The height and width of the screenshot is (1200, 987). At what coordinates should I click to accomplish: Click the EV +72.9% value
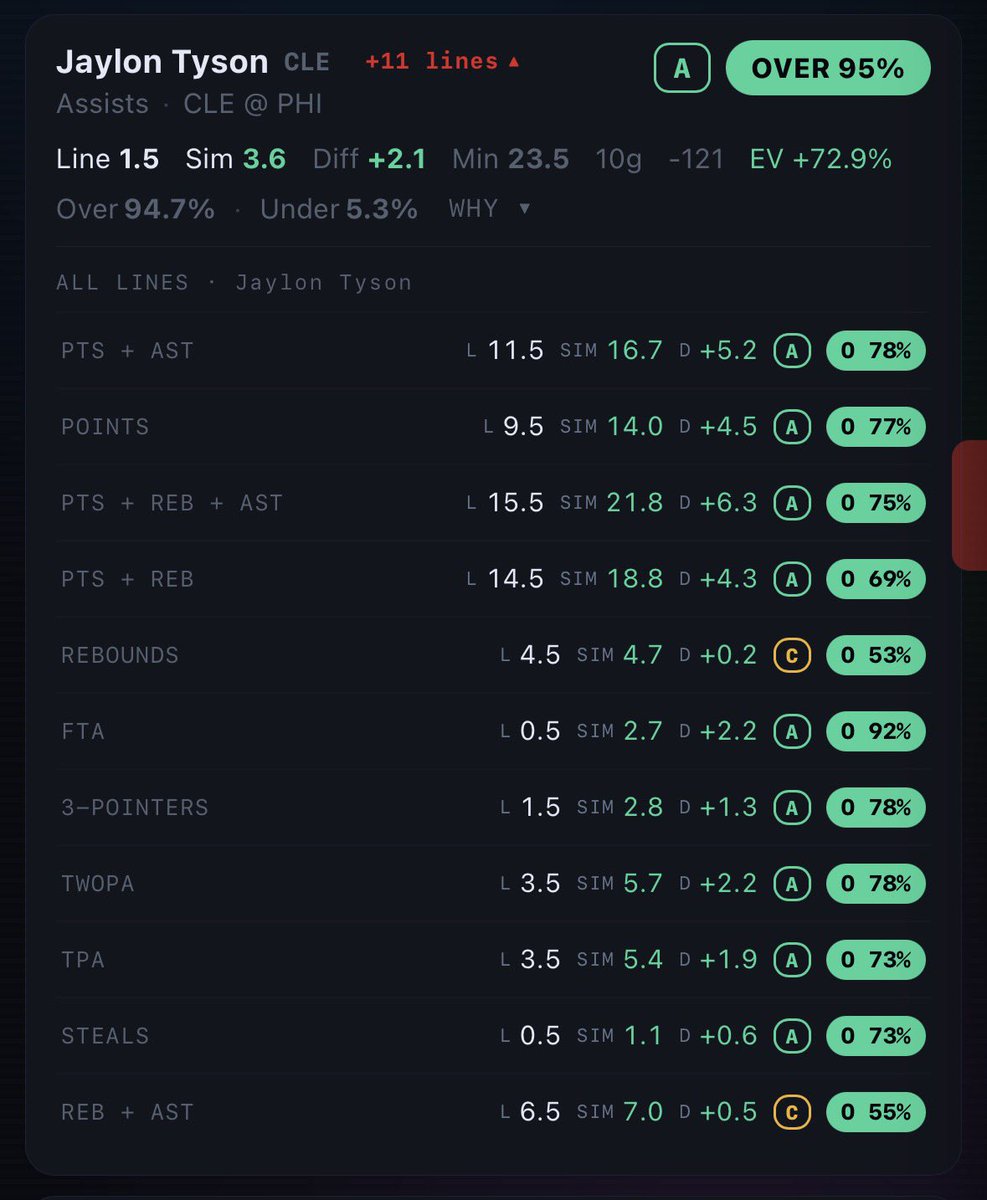point(821,159)
